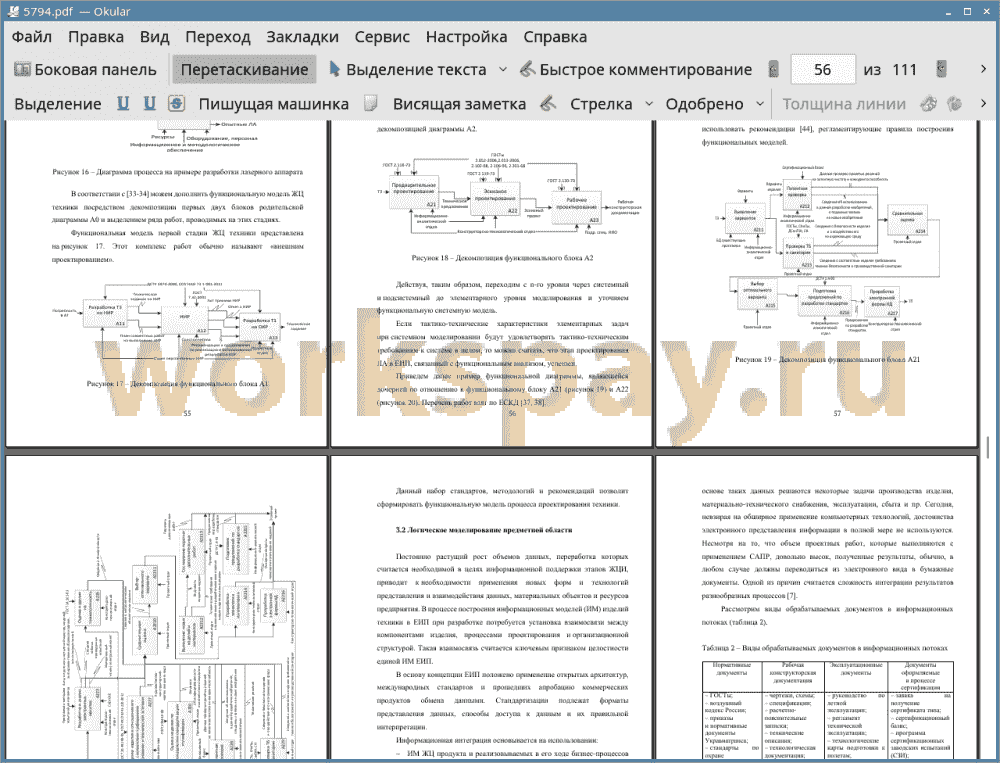The image size is (1000, 763).
Task: Go to the previous page with the arrow before 56
Action: (x=773, y=69)
